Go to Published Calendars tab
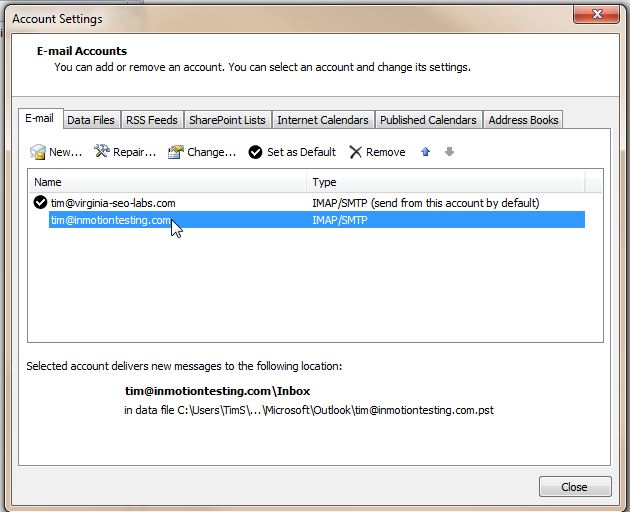This screenshot has height=512, width=630. pos(428,120)
